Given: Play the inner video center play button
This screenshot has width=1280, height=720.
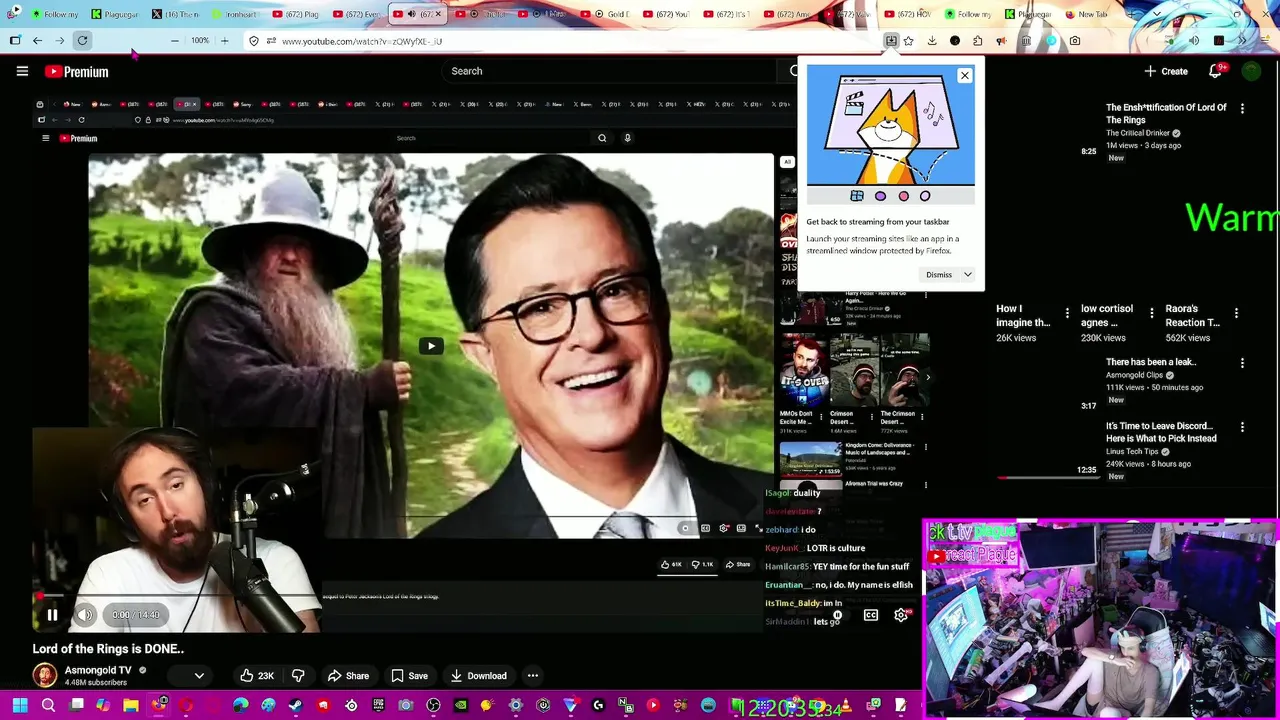Looking at the screenshot, I should [x=431, y=346].
